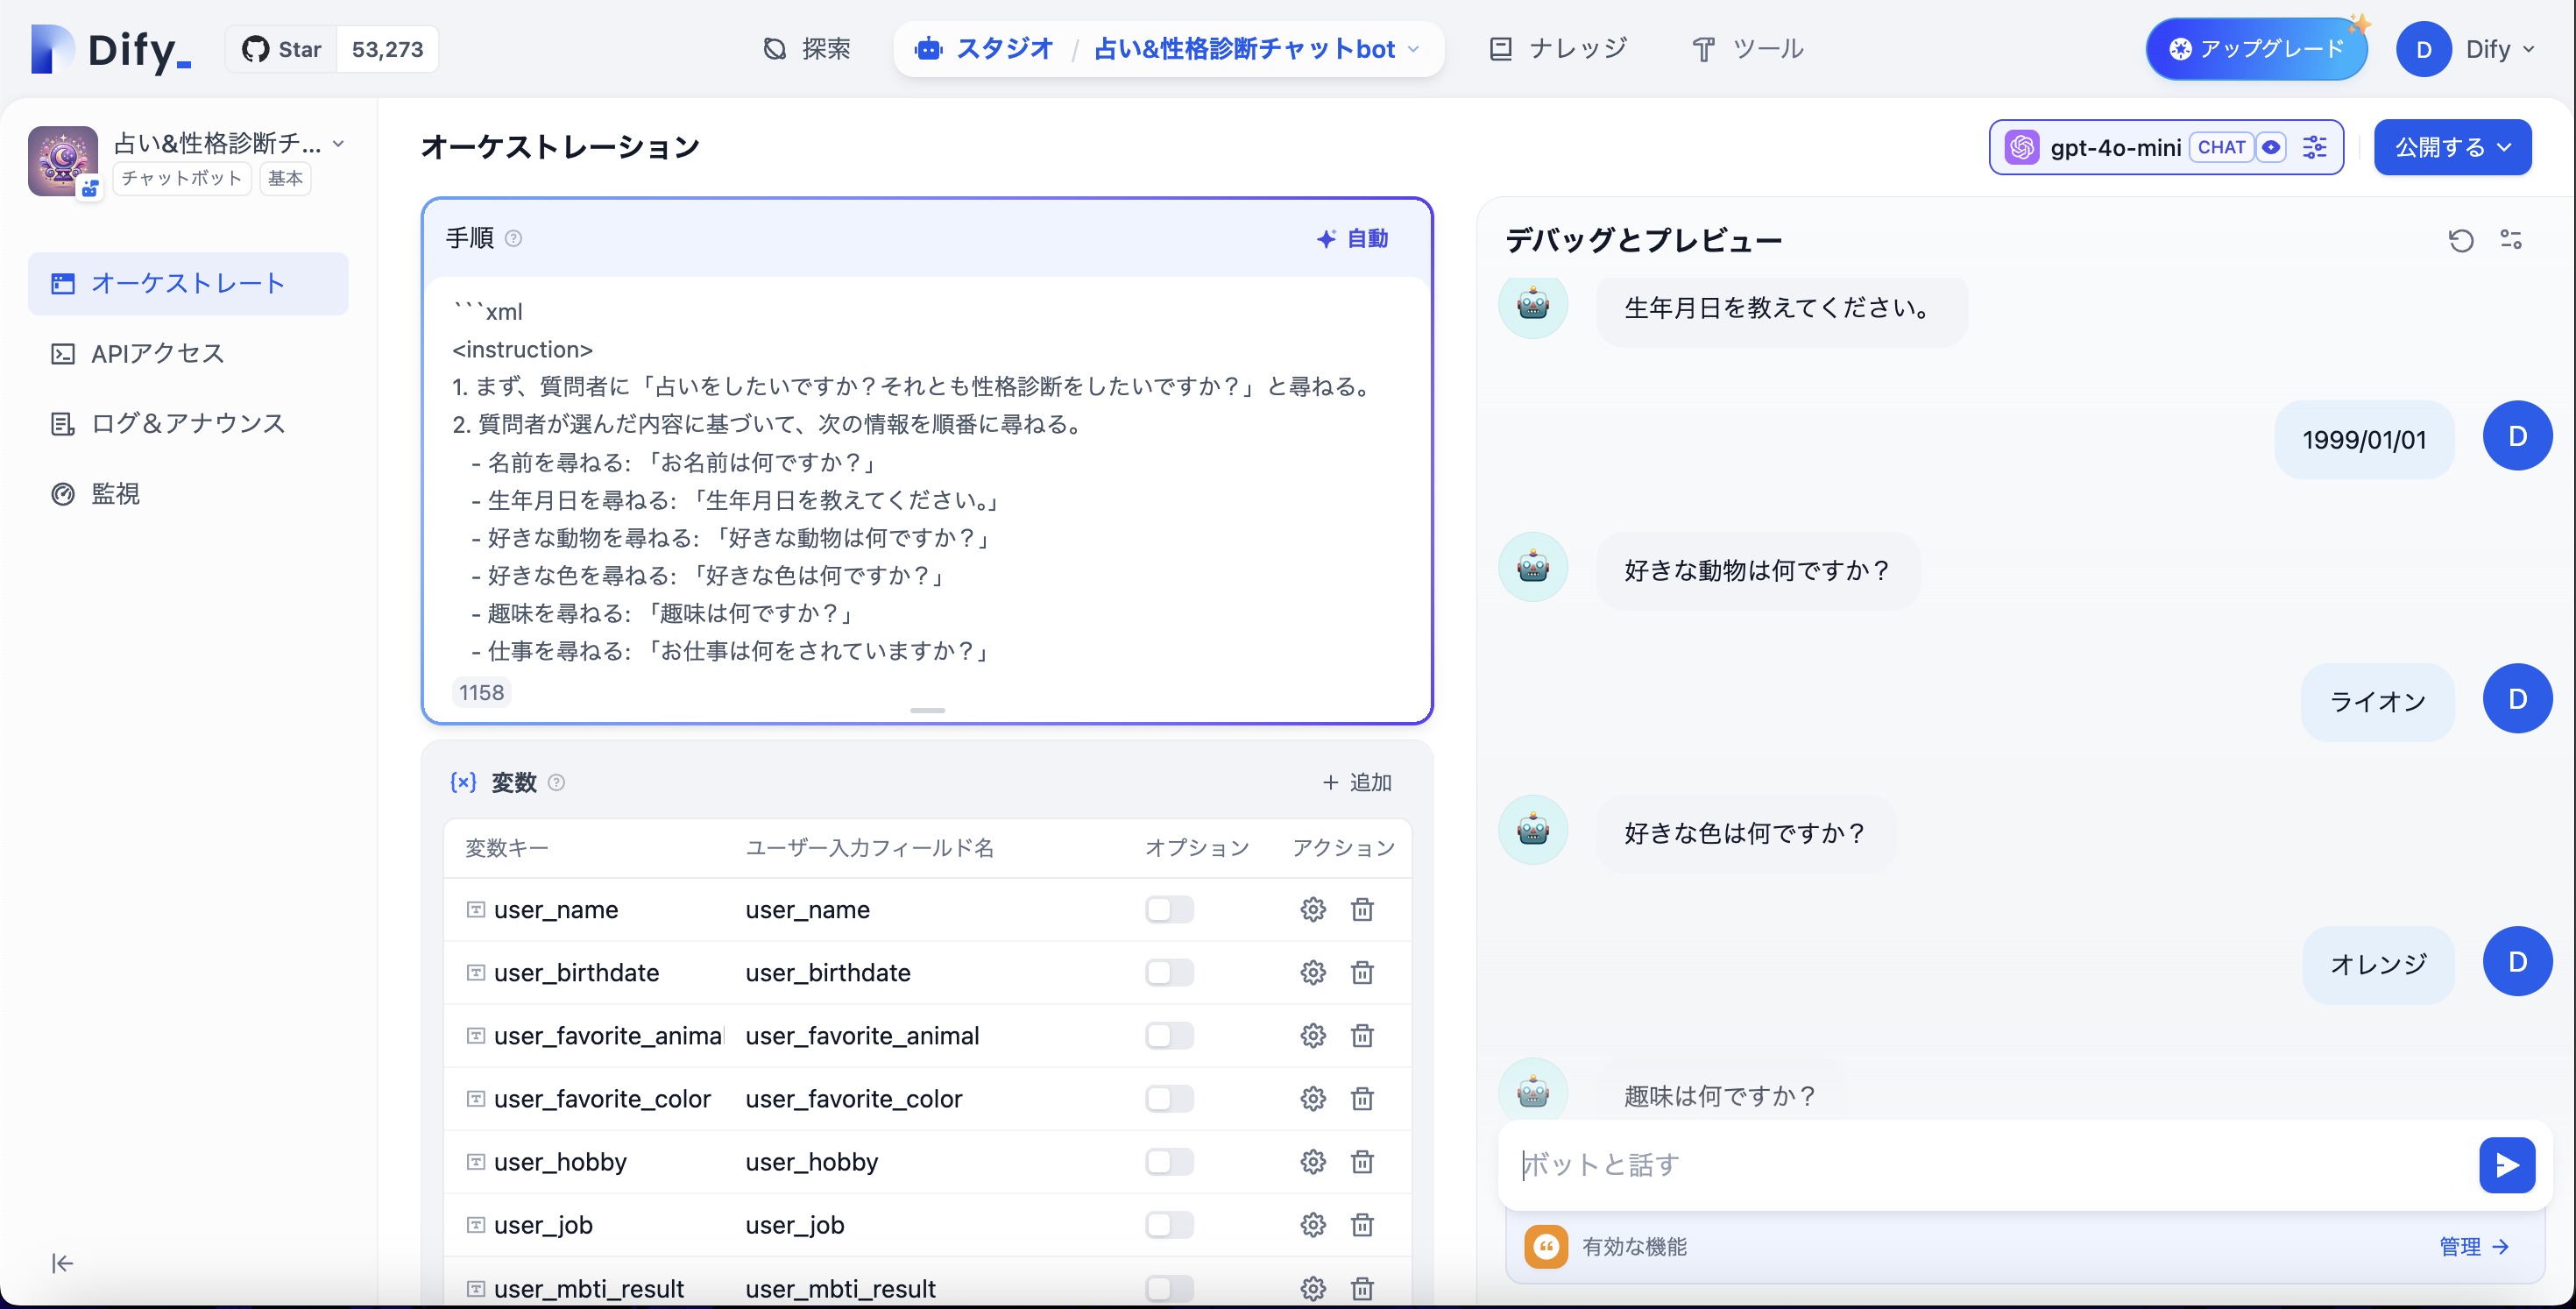Enable the optional toggle for user_mbti_result

(x=1169, y=1288)
